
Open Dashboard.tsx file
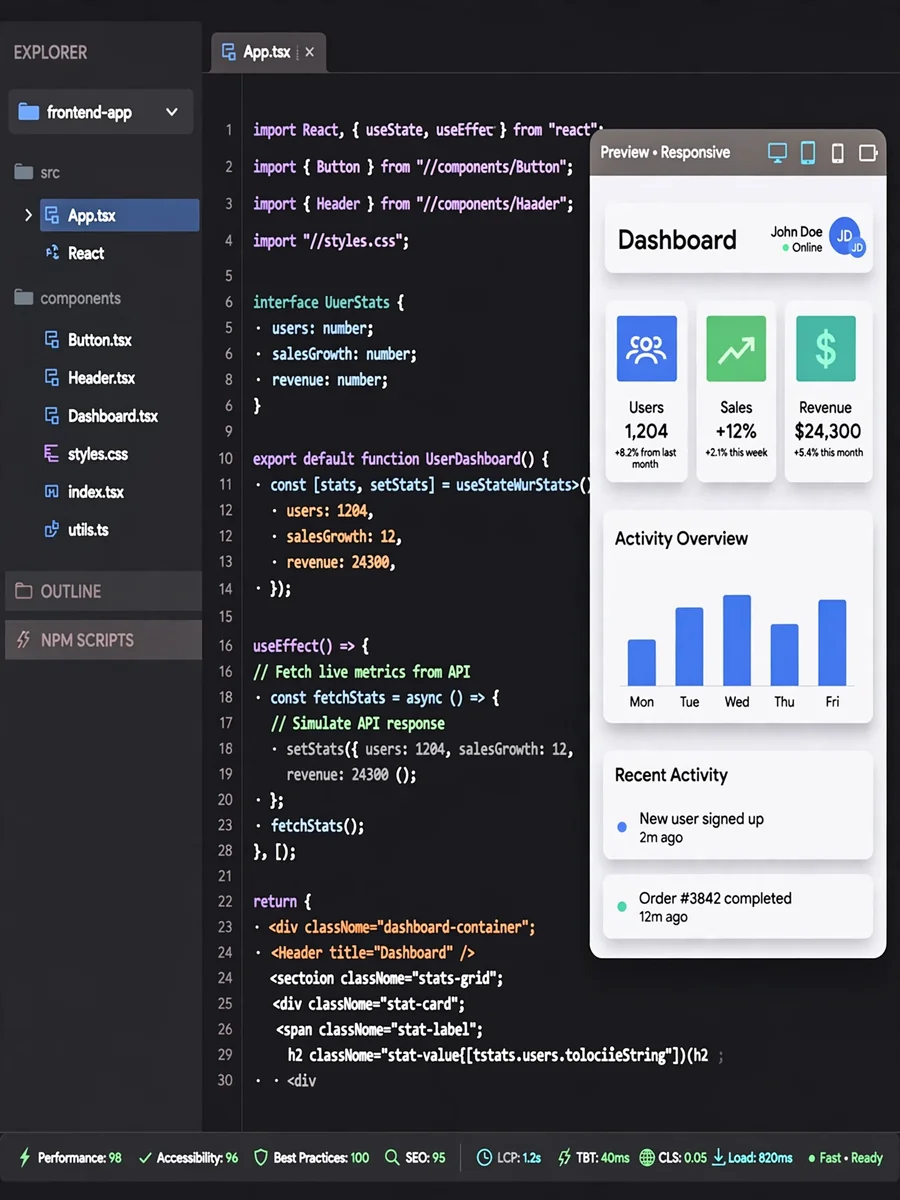(113, 416)
